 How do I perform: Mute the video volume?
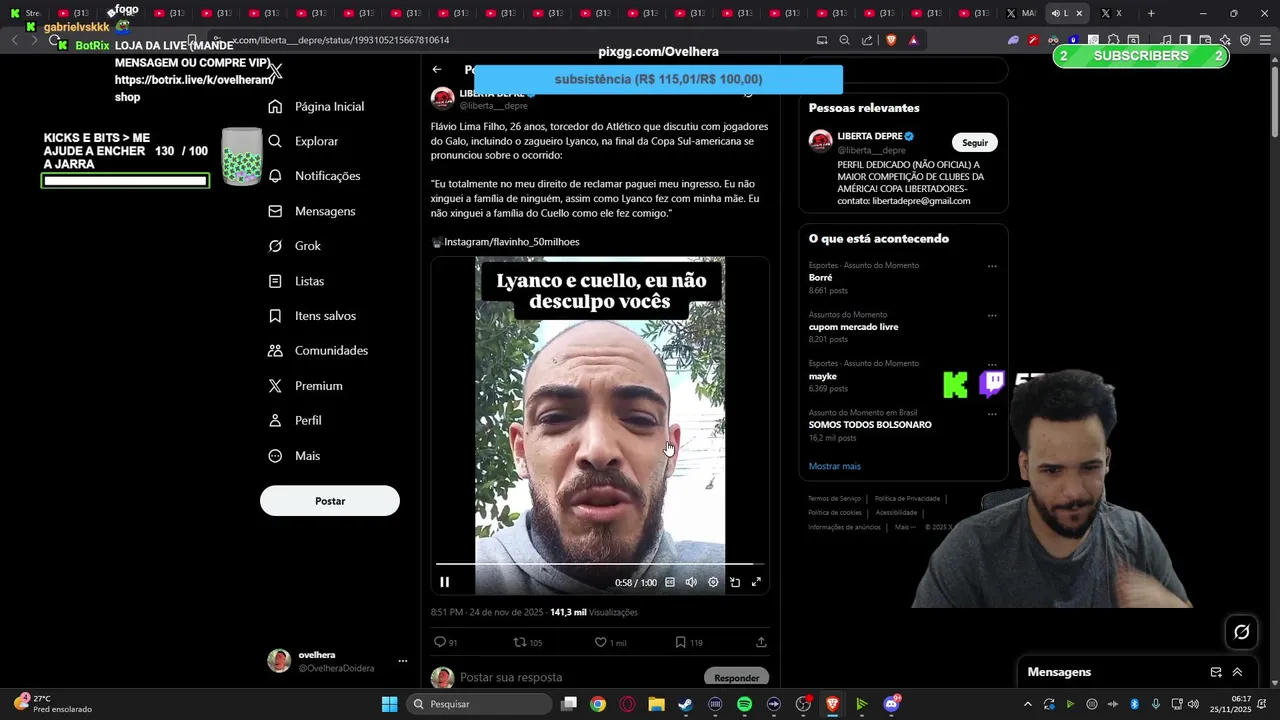click(691, 582)
